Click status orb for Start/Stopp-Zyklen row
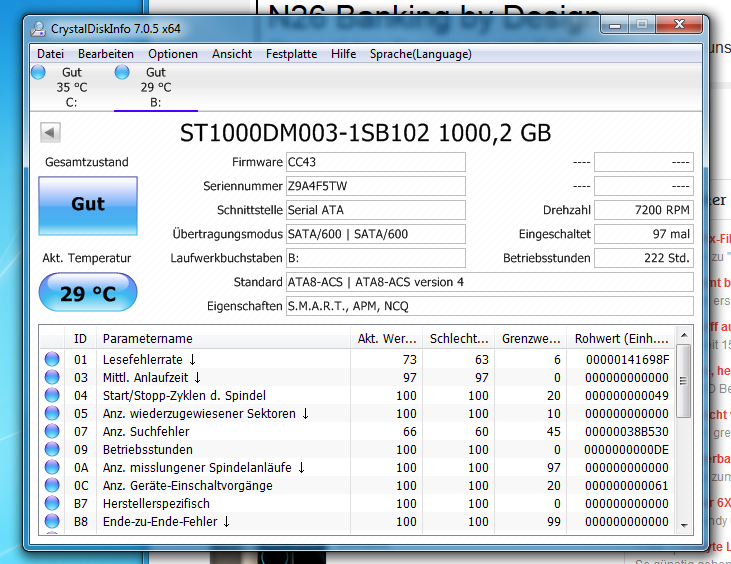731x564 pixels. pyautogui.click(x=52, y=395)
